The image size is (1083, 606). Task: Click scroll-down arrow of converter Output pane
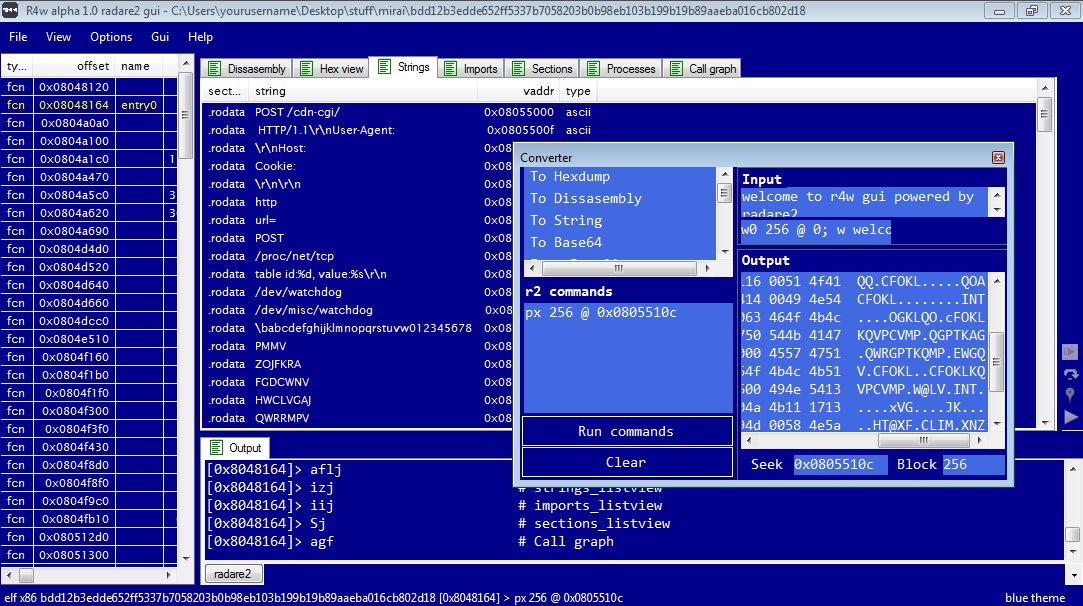(x=997, y=424)
